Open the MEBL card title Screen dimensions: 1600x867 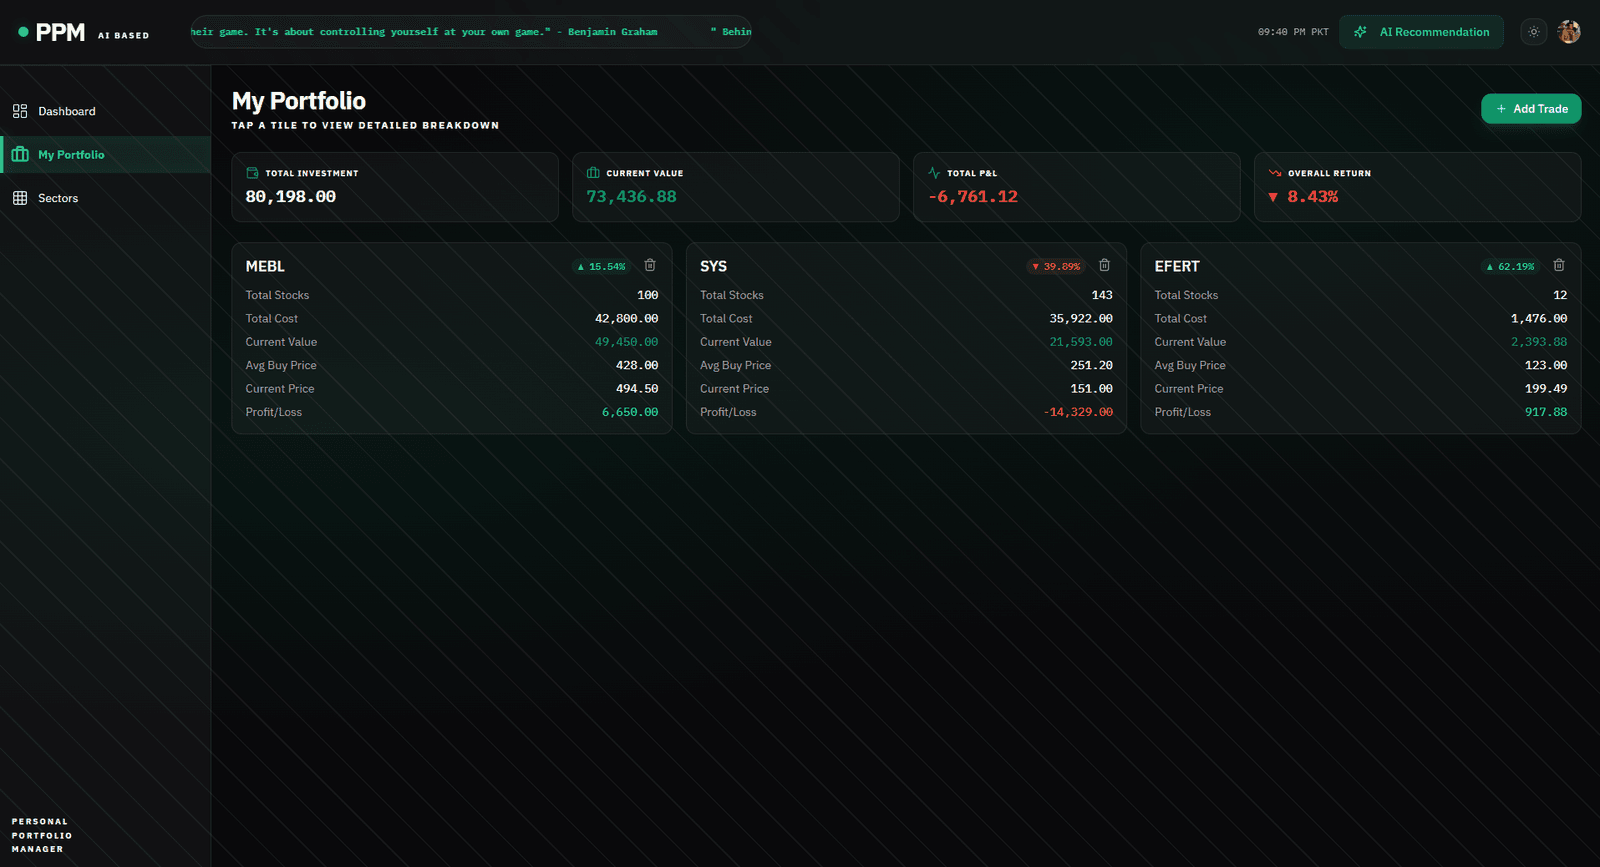(x=265, y=266)
